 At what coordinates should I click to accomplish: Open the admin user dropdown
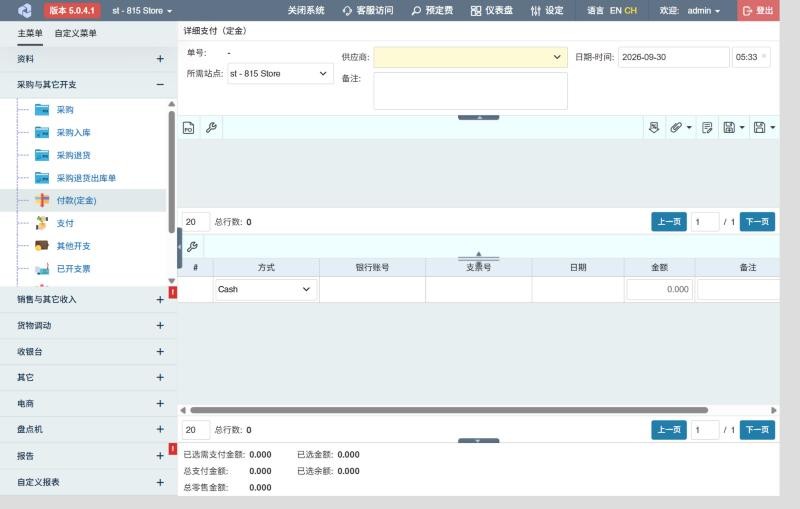pos(704,10)
